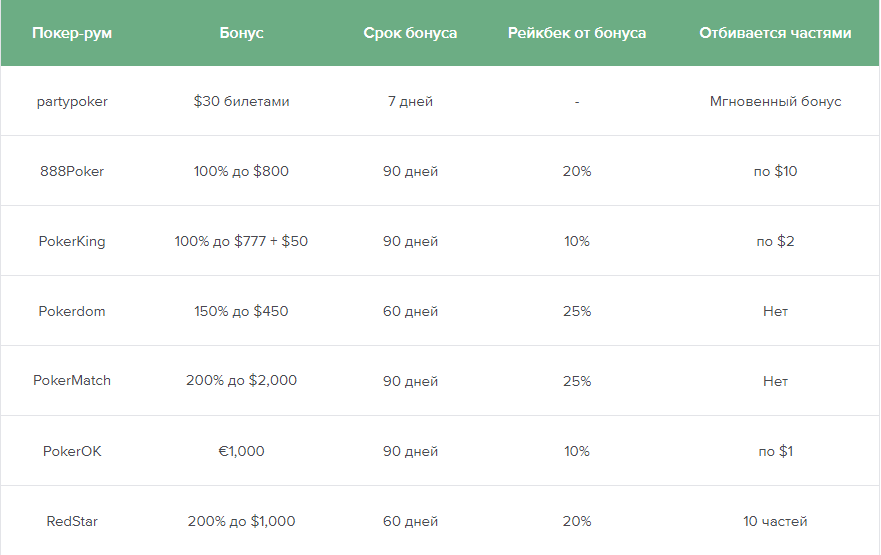881x555 pixels.
Task: Open the 888Poker room name
Action: pyautogui.click(x=72, y=171)
